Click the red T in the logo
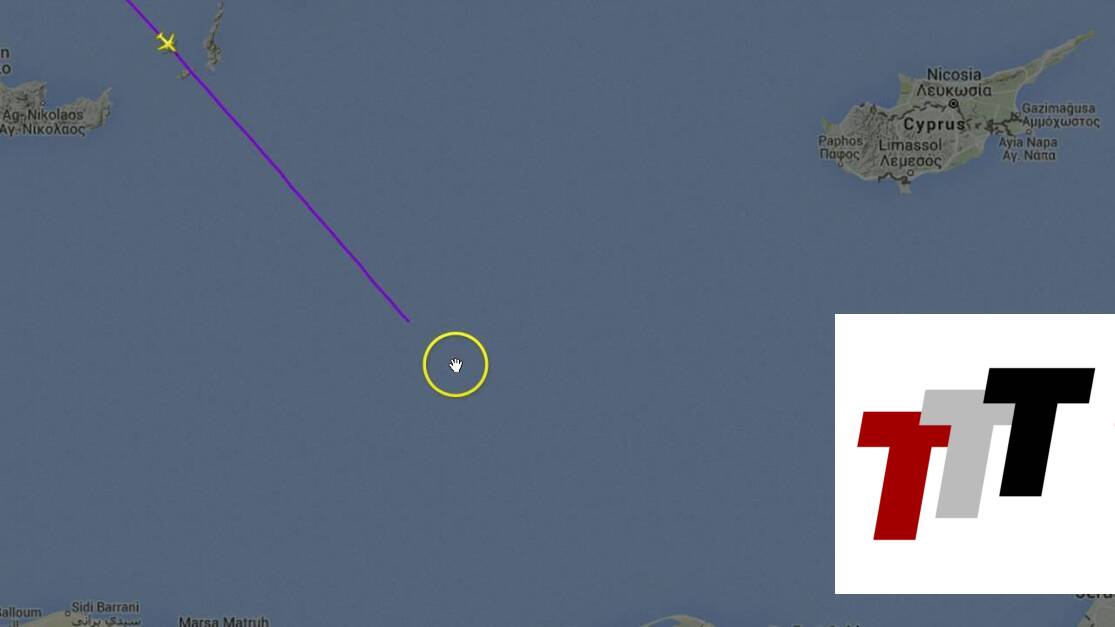 pos(903,475)
